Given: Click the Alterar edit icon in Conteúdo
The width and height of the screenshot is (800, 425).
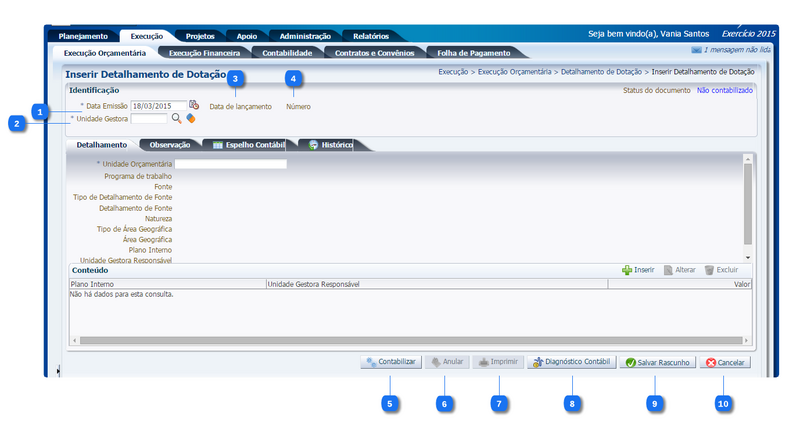Looking at the screenshot, I should click(x=669, y=270).
